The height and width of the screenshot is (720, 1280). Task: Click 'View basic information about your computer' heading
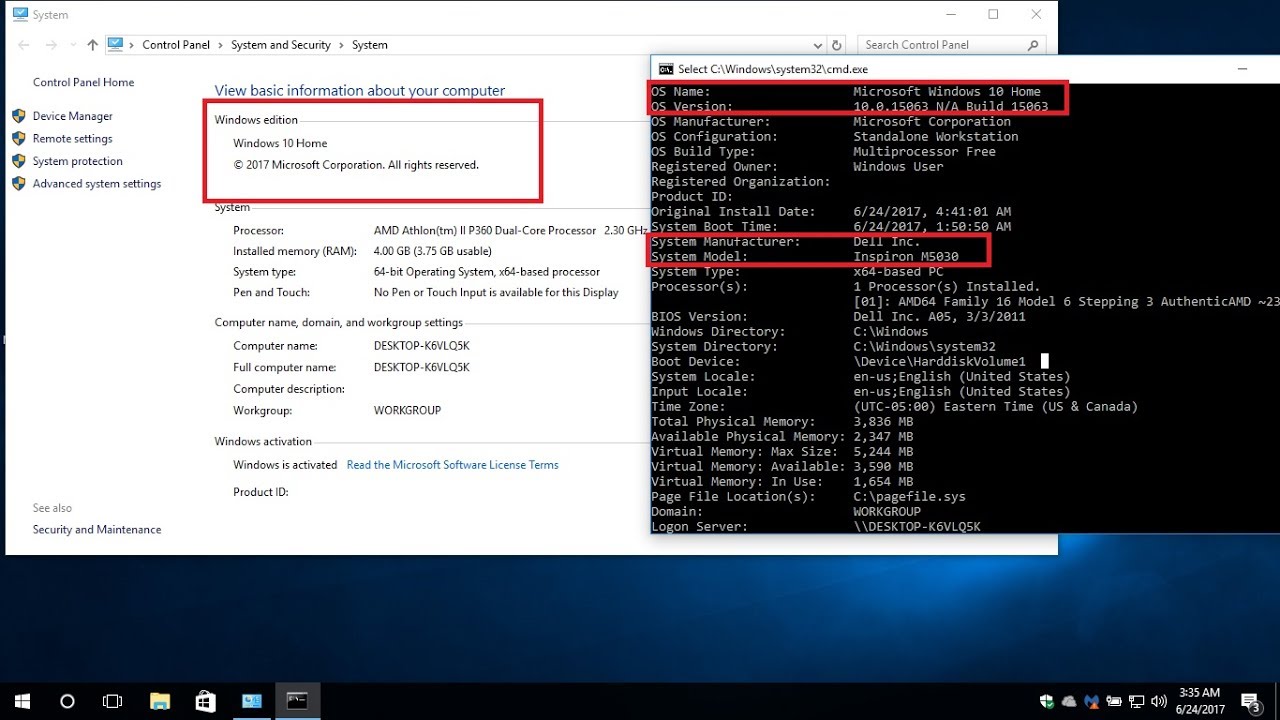[360, 91]
